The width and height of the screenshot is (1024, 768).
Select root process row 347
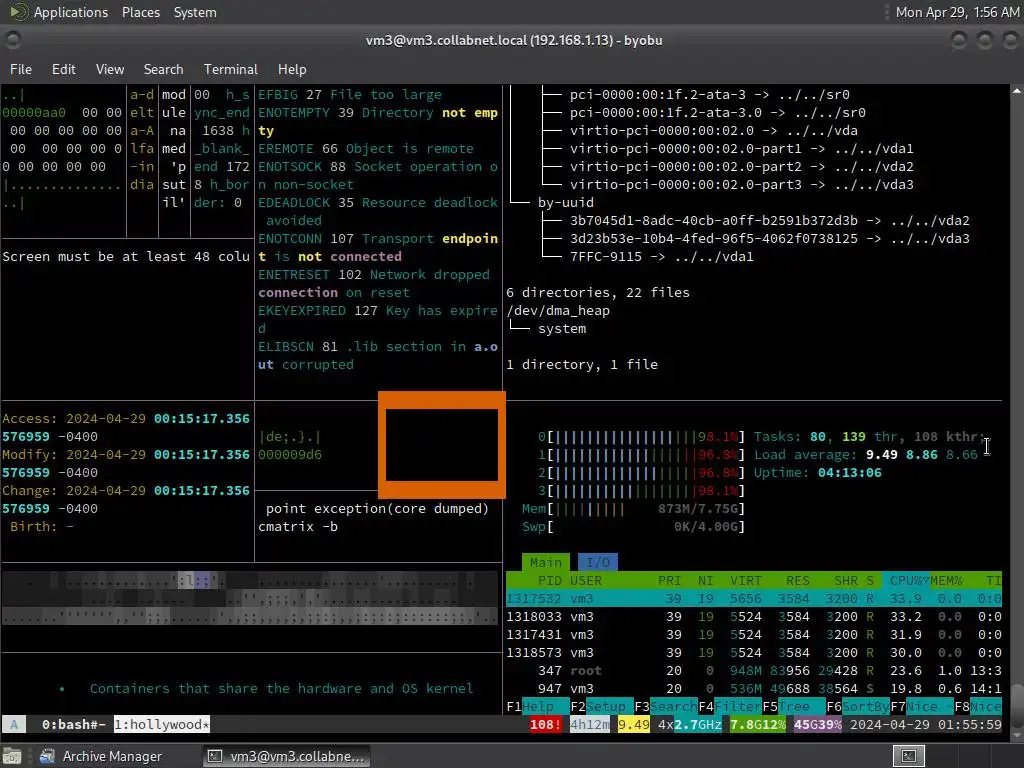[x=754, y=671]
